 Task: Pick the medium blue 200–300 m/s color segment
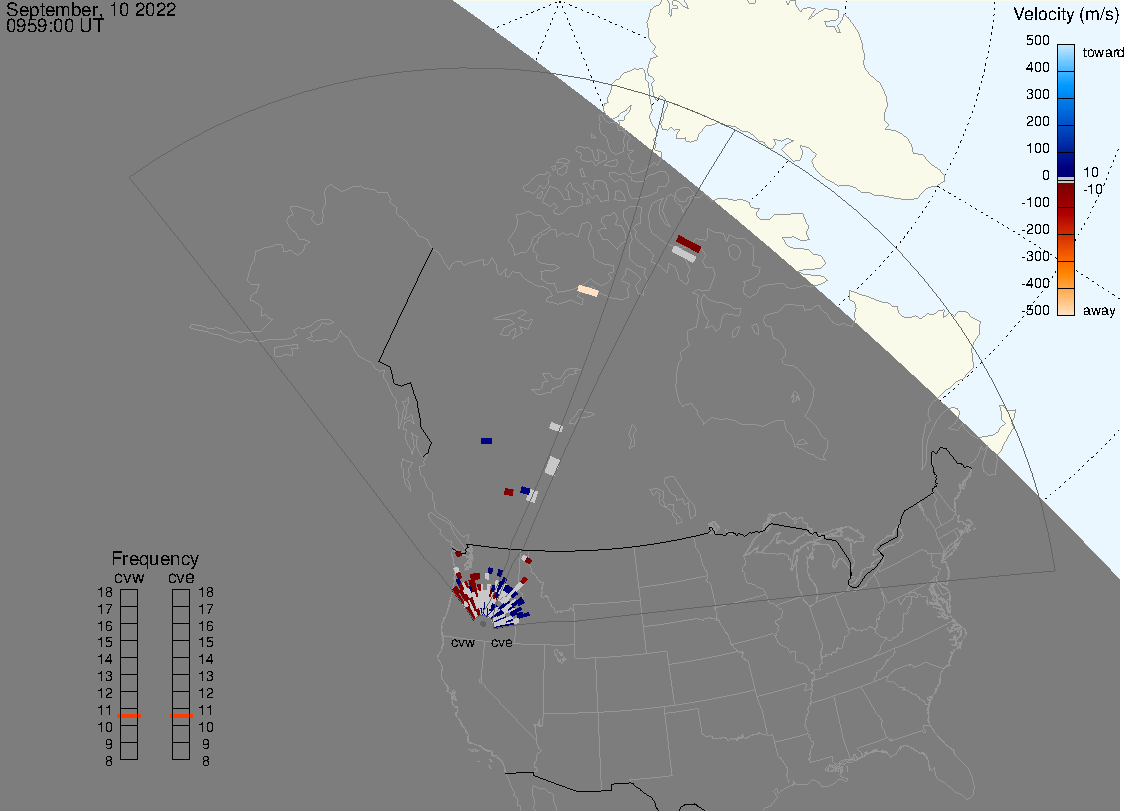1066,111
